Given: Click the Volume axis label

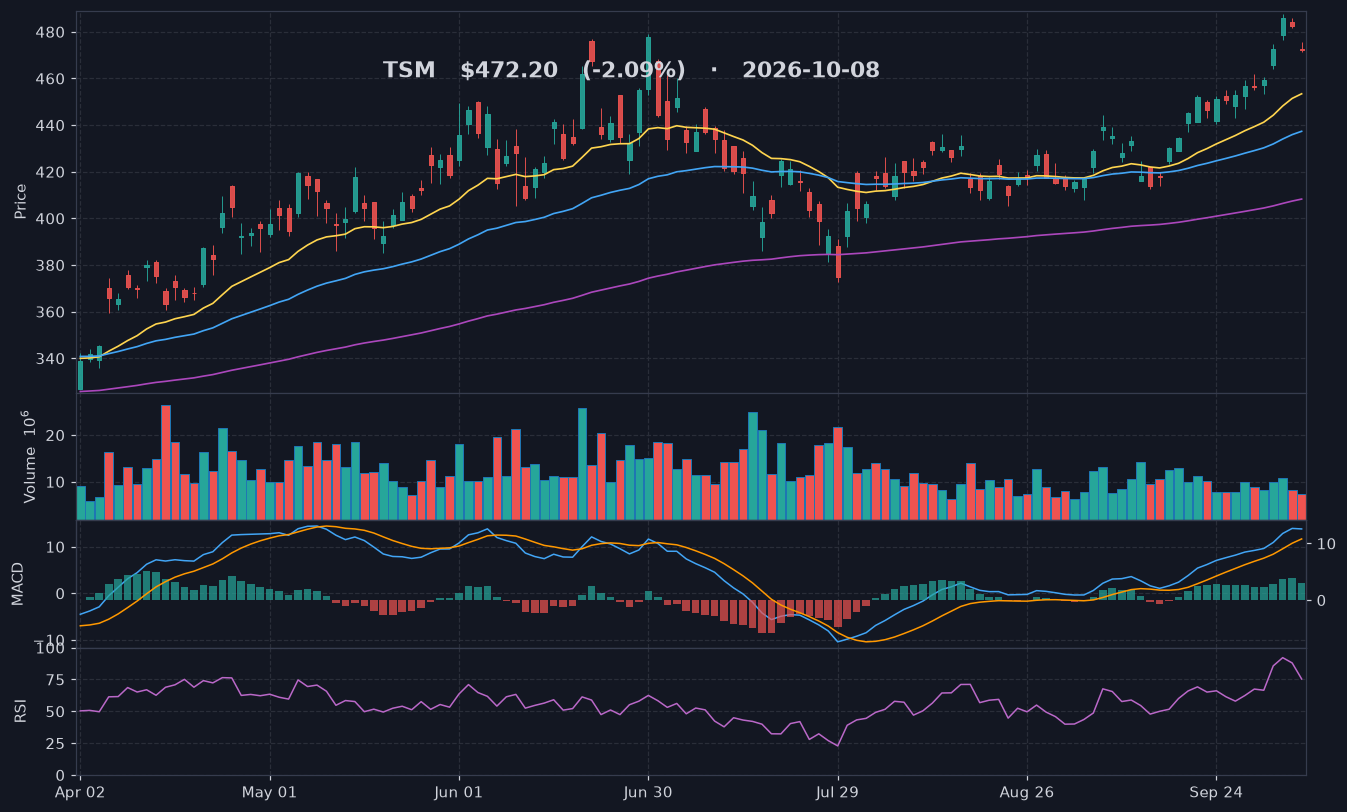Looking at the screenshot, I should point(30,456).
